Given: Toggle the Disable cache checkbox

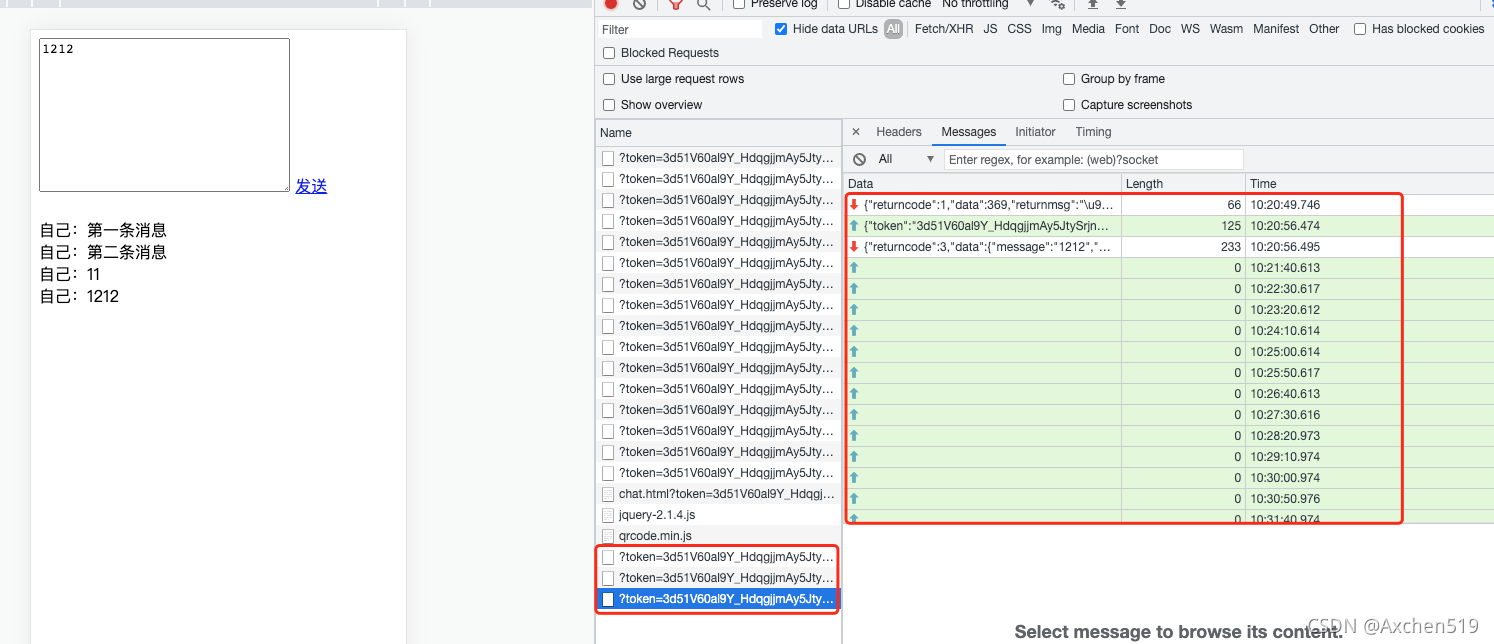Looking at the screenshot, I should 844,4.
